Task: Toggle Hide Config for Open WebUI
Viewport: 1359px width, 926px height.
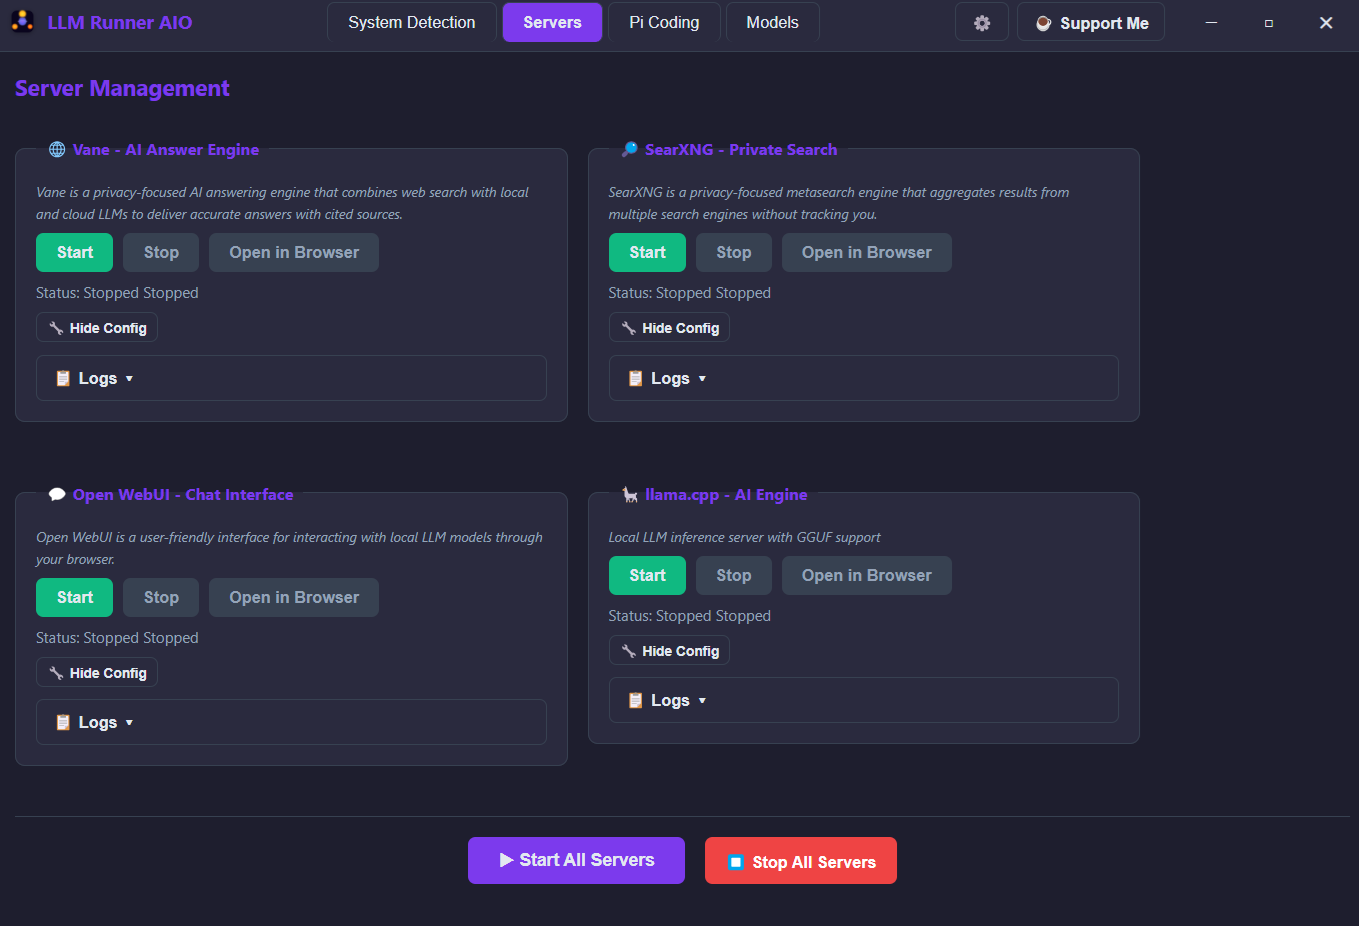Action: [97, 673]
